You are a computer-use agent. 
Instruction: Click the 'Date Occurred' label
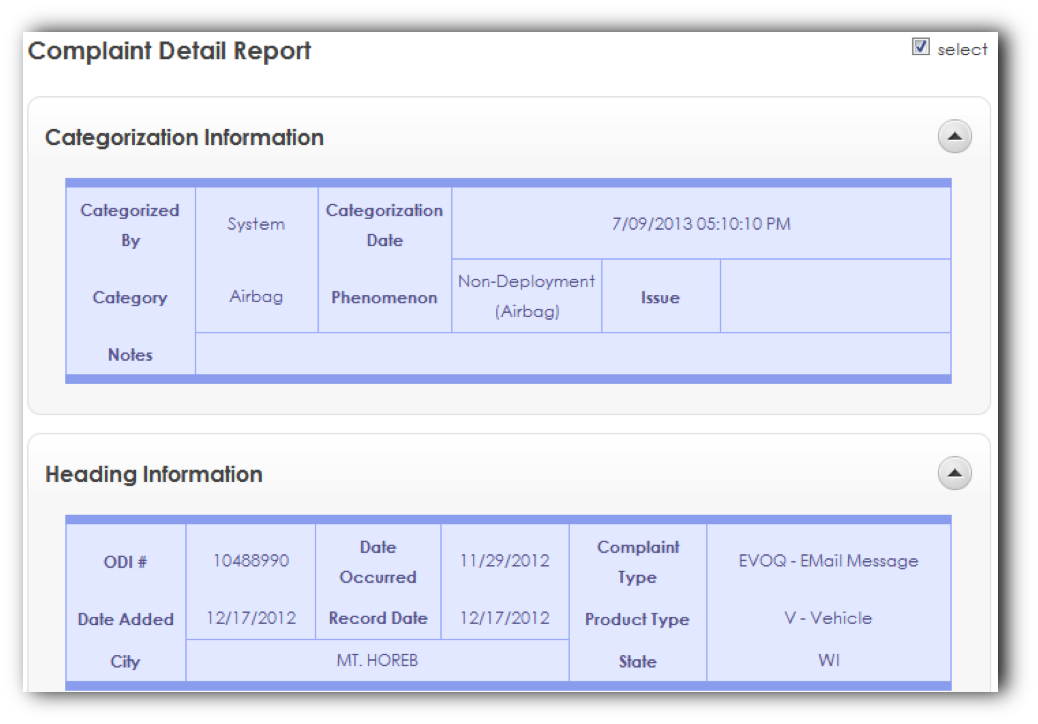tap(377, 562)
